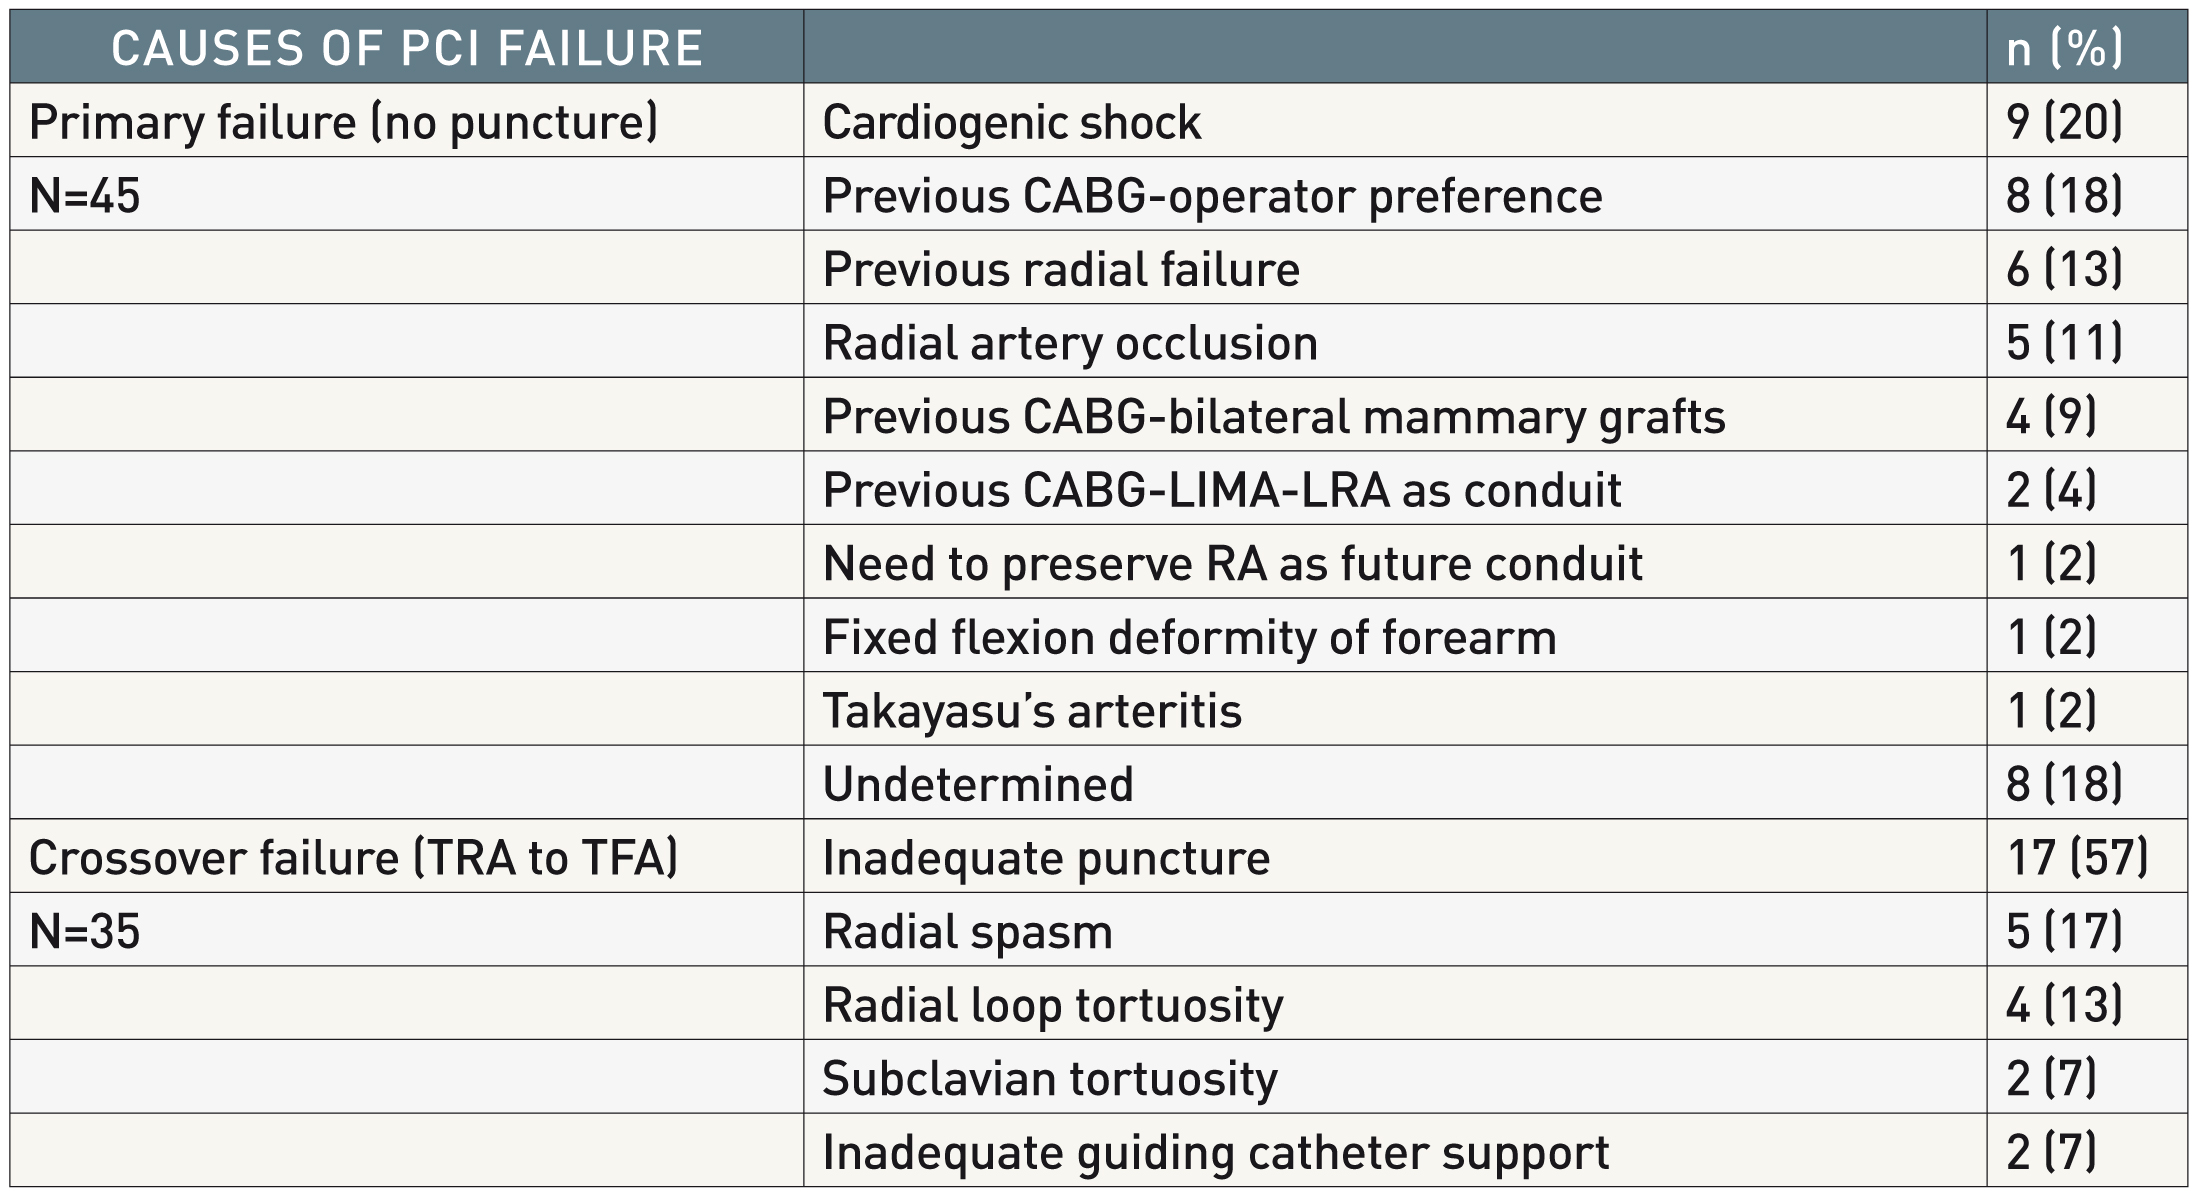Click the "Radial artery occlusion" entry
2201x1196 pixels.
point(1070,343)
